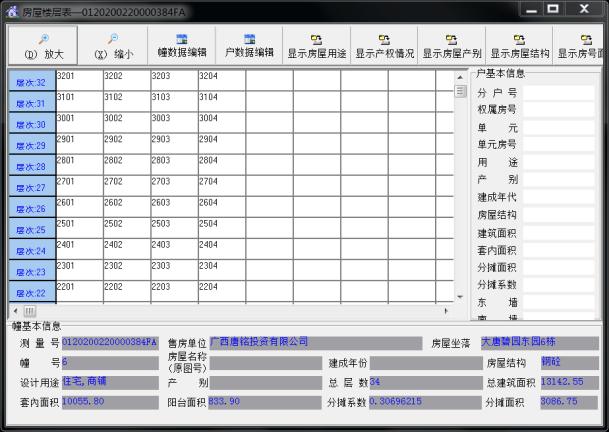609x432 pixels.
Task: Click the empty 建成年份 field
Action: point(426,363)
